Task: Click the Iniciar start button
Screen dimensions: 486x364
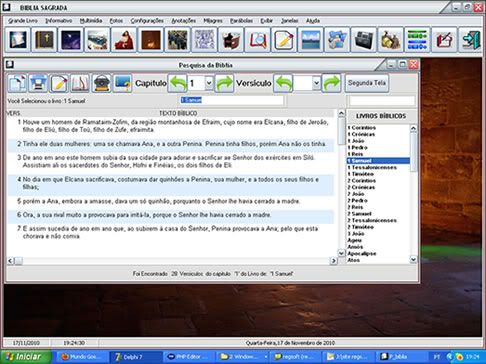Action: coord(26,357)
